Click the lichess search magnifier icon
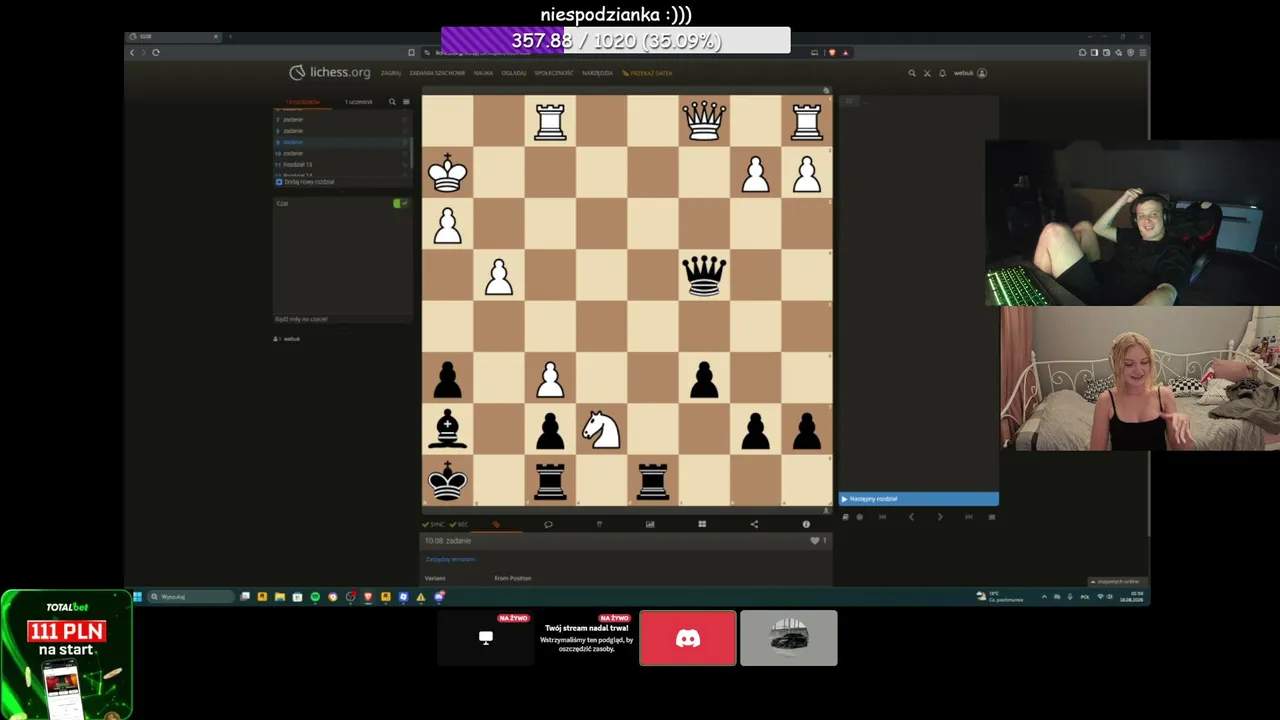Image resolution: width=1280 pixels, height=720 pixels. pos(911,73)
